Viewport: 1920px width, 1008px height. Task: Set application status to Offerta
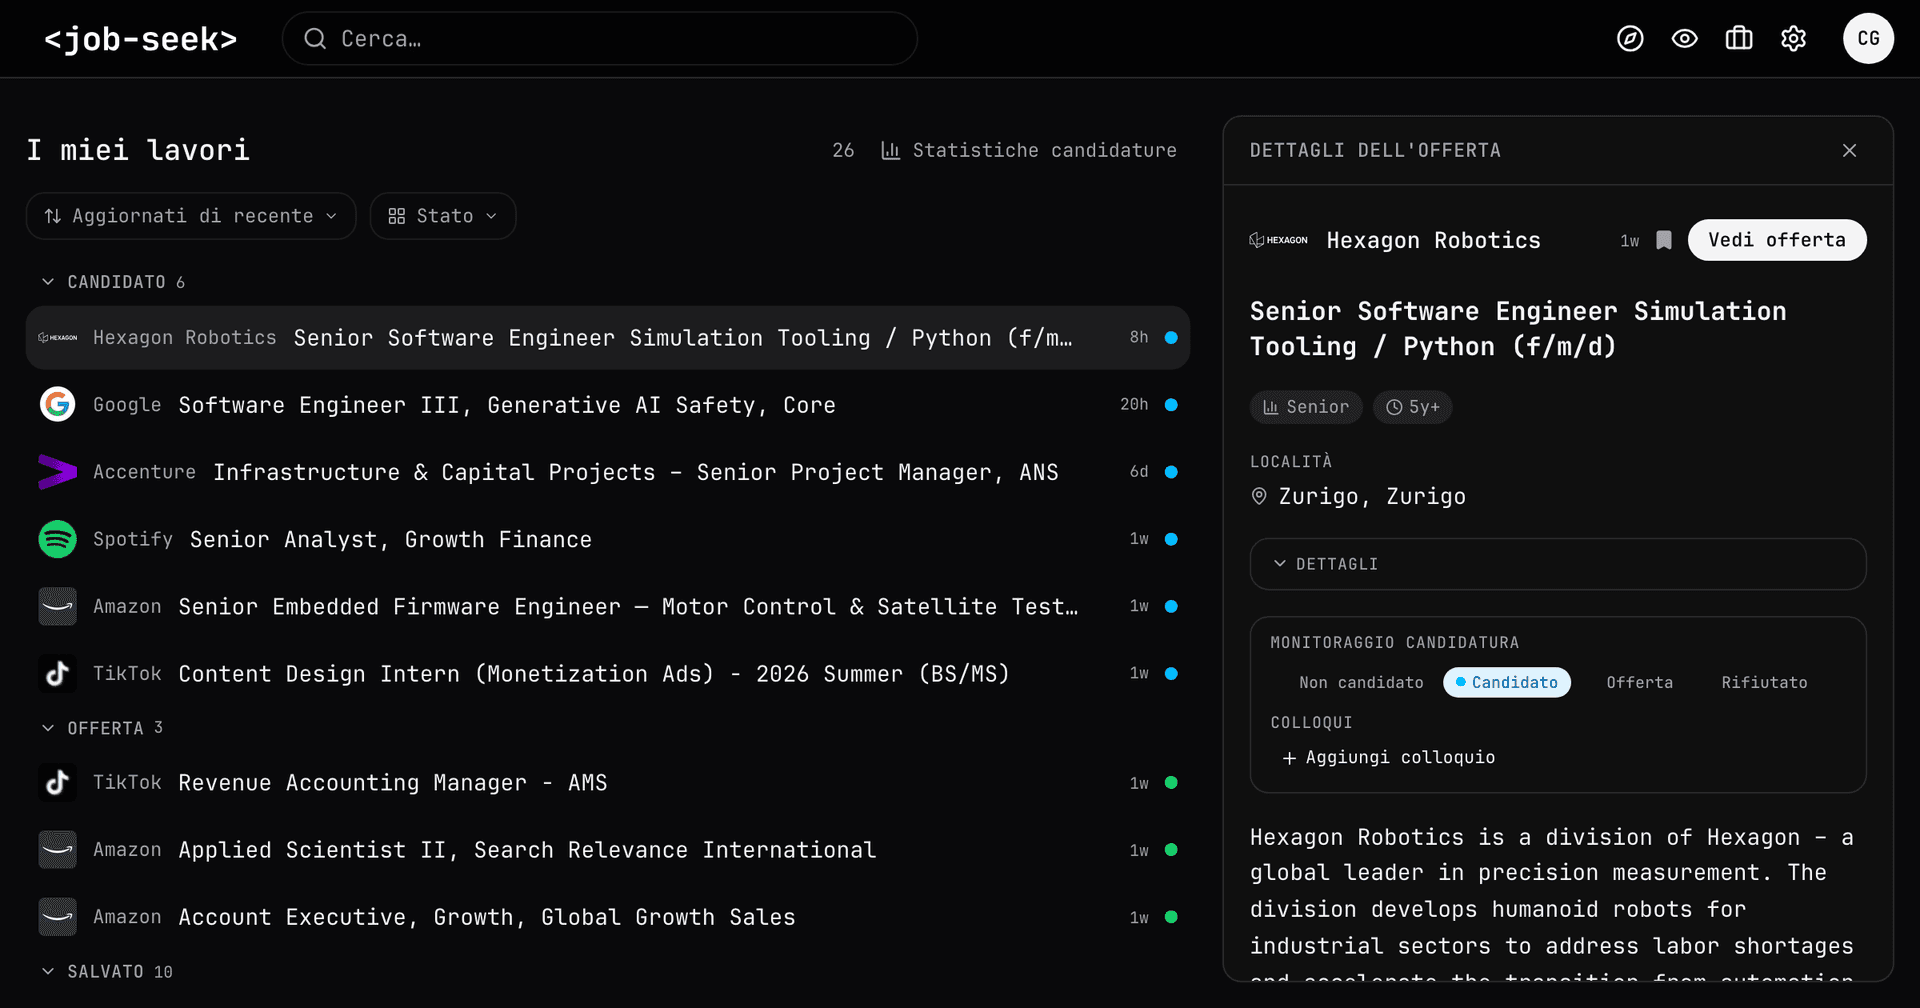pyautogui.click(x=1639, y=682)
